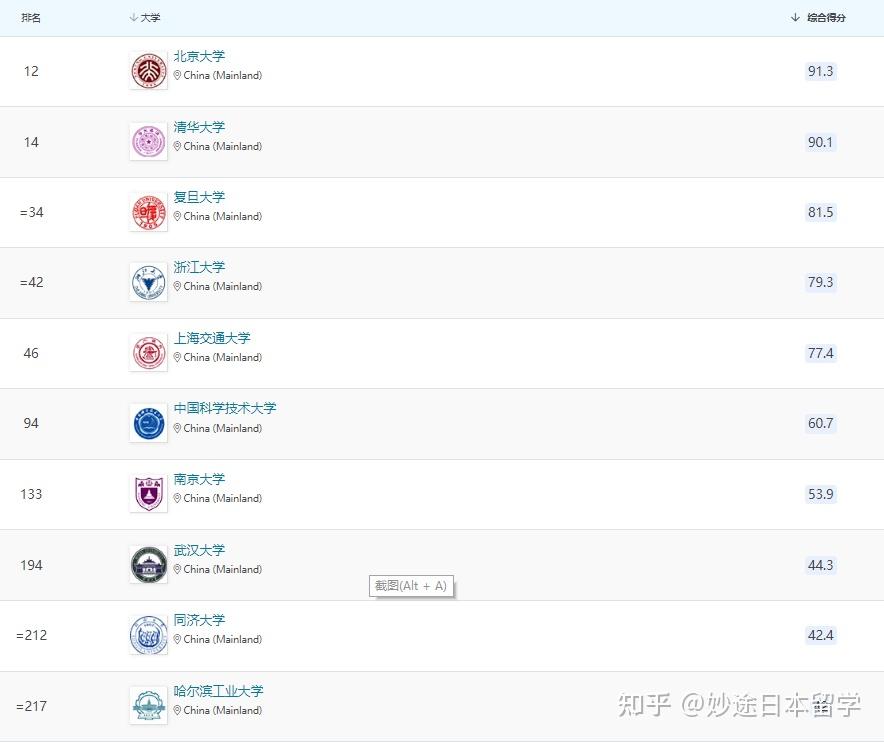Image resolution: width=884 pixels, height=742 pixels.
Task: Select score 53.9 for 南京大学
Action: pyautogui.click(x=820, y=494)
